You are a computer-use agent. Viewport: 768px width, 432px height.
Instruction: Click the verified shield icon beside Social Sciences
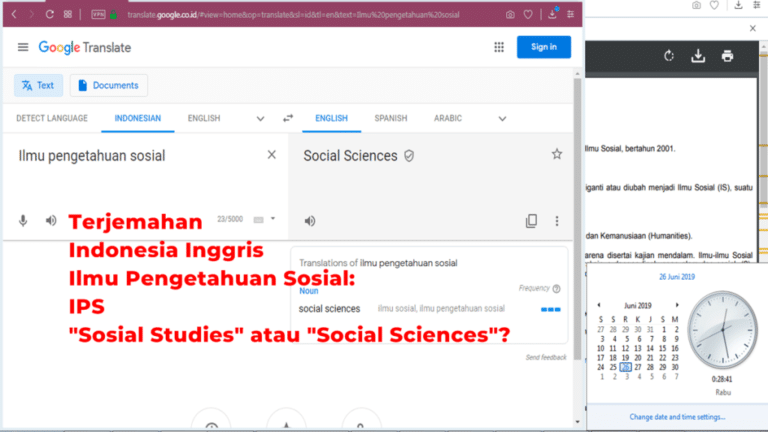pos(409,156)
